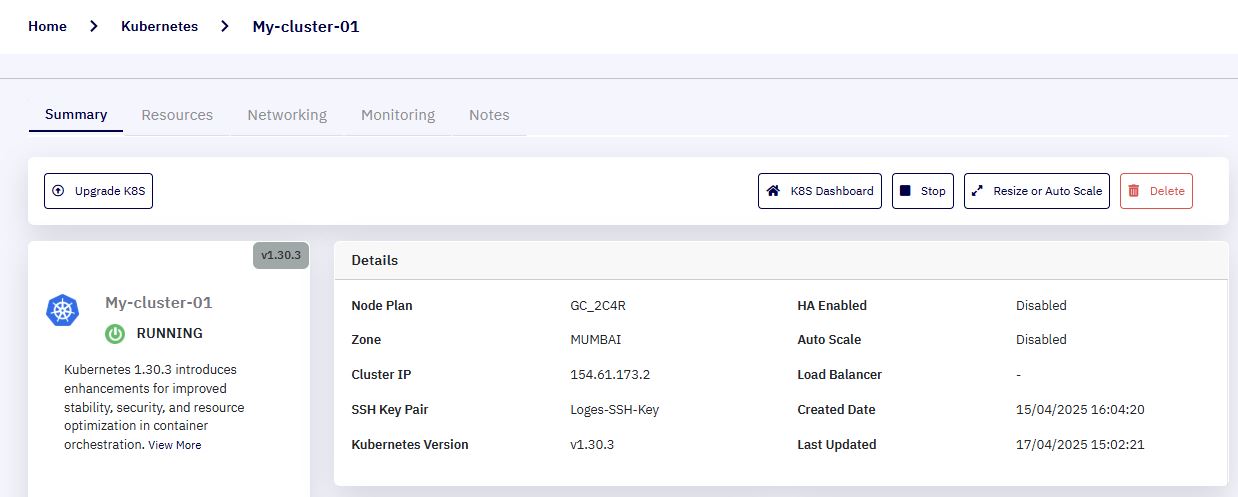Viewport: 1238px width, 497px height.
Task: Click the green power status icon
Action: 116,334
